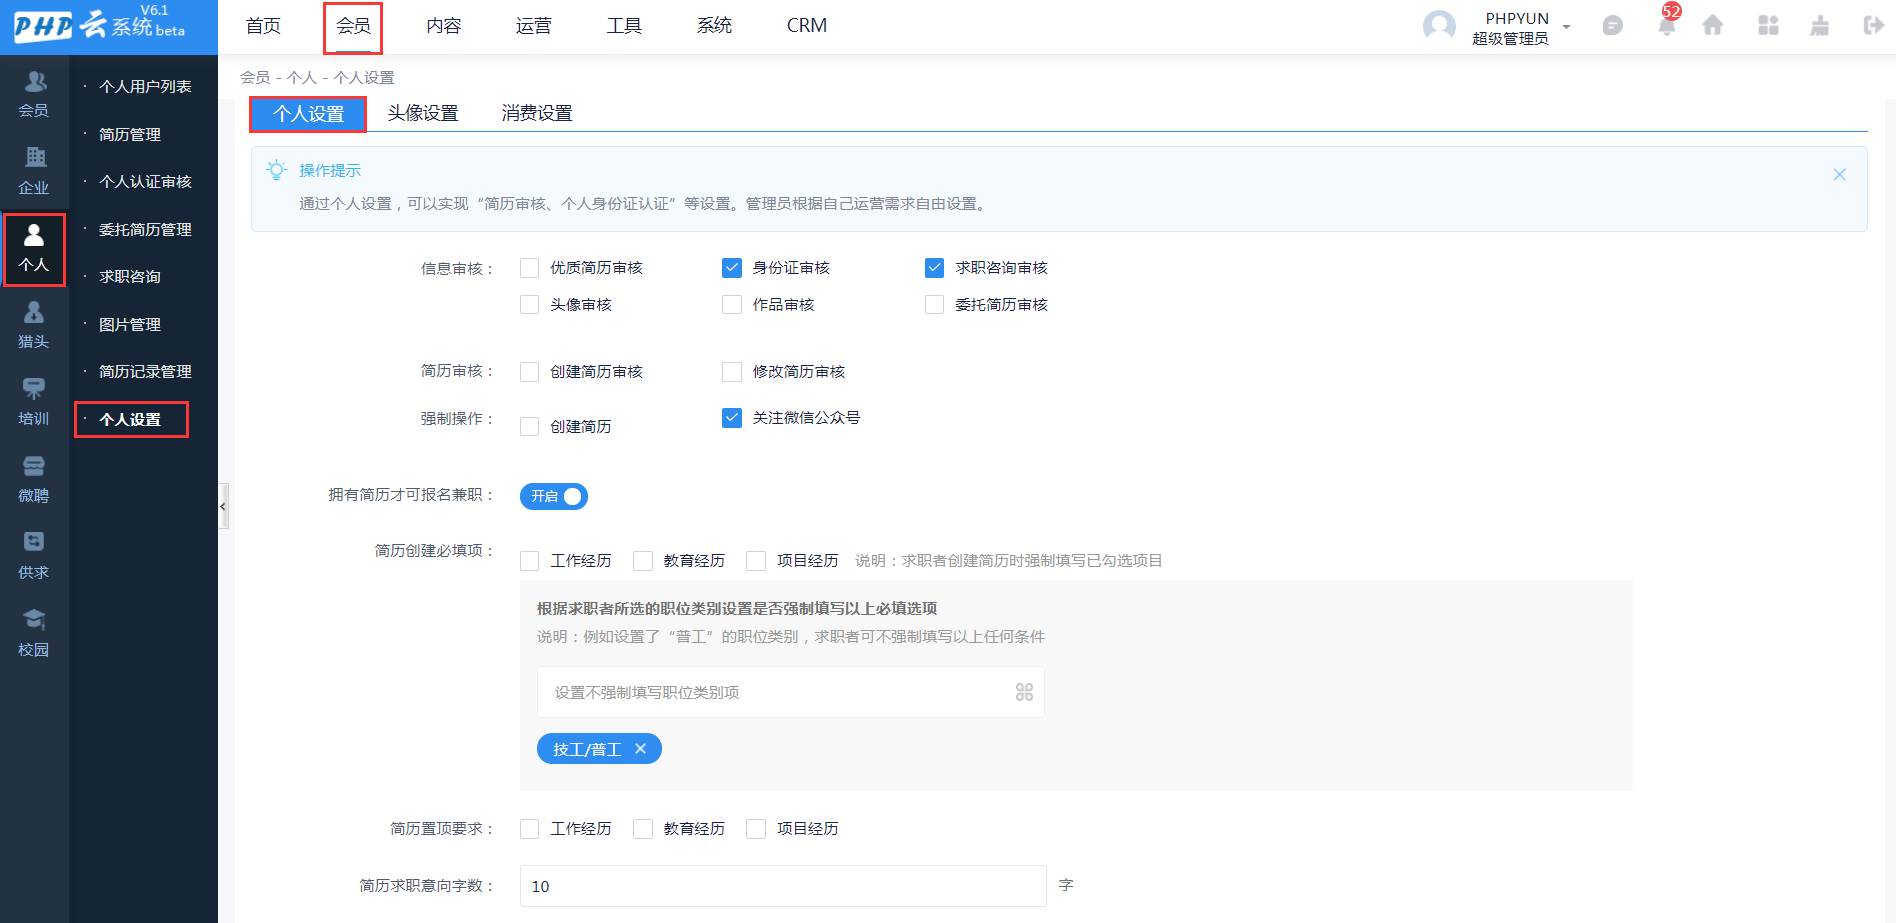Open 求职咨询 submenu item
Screen dimensions: 1896x923
pos(130,277)
